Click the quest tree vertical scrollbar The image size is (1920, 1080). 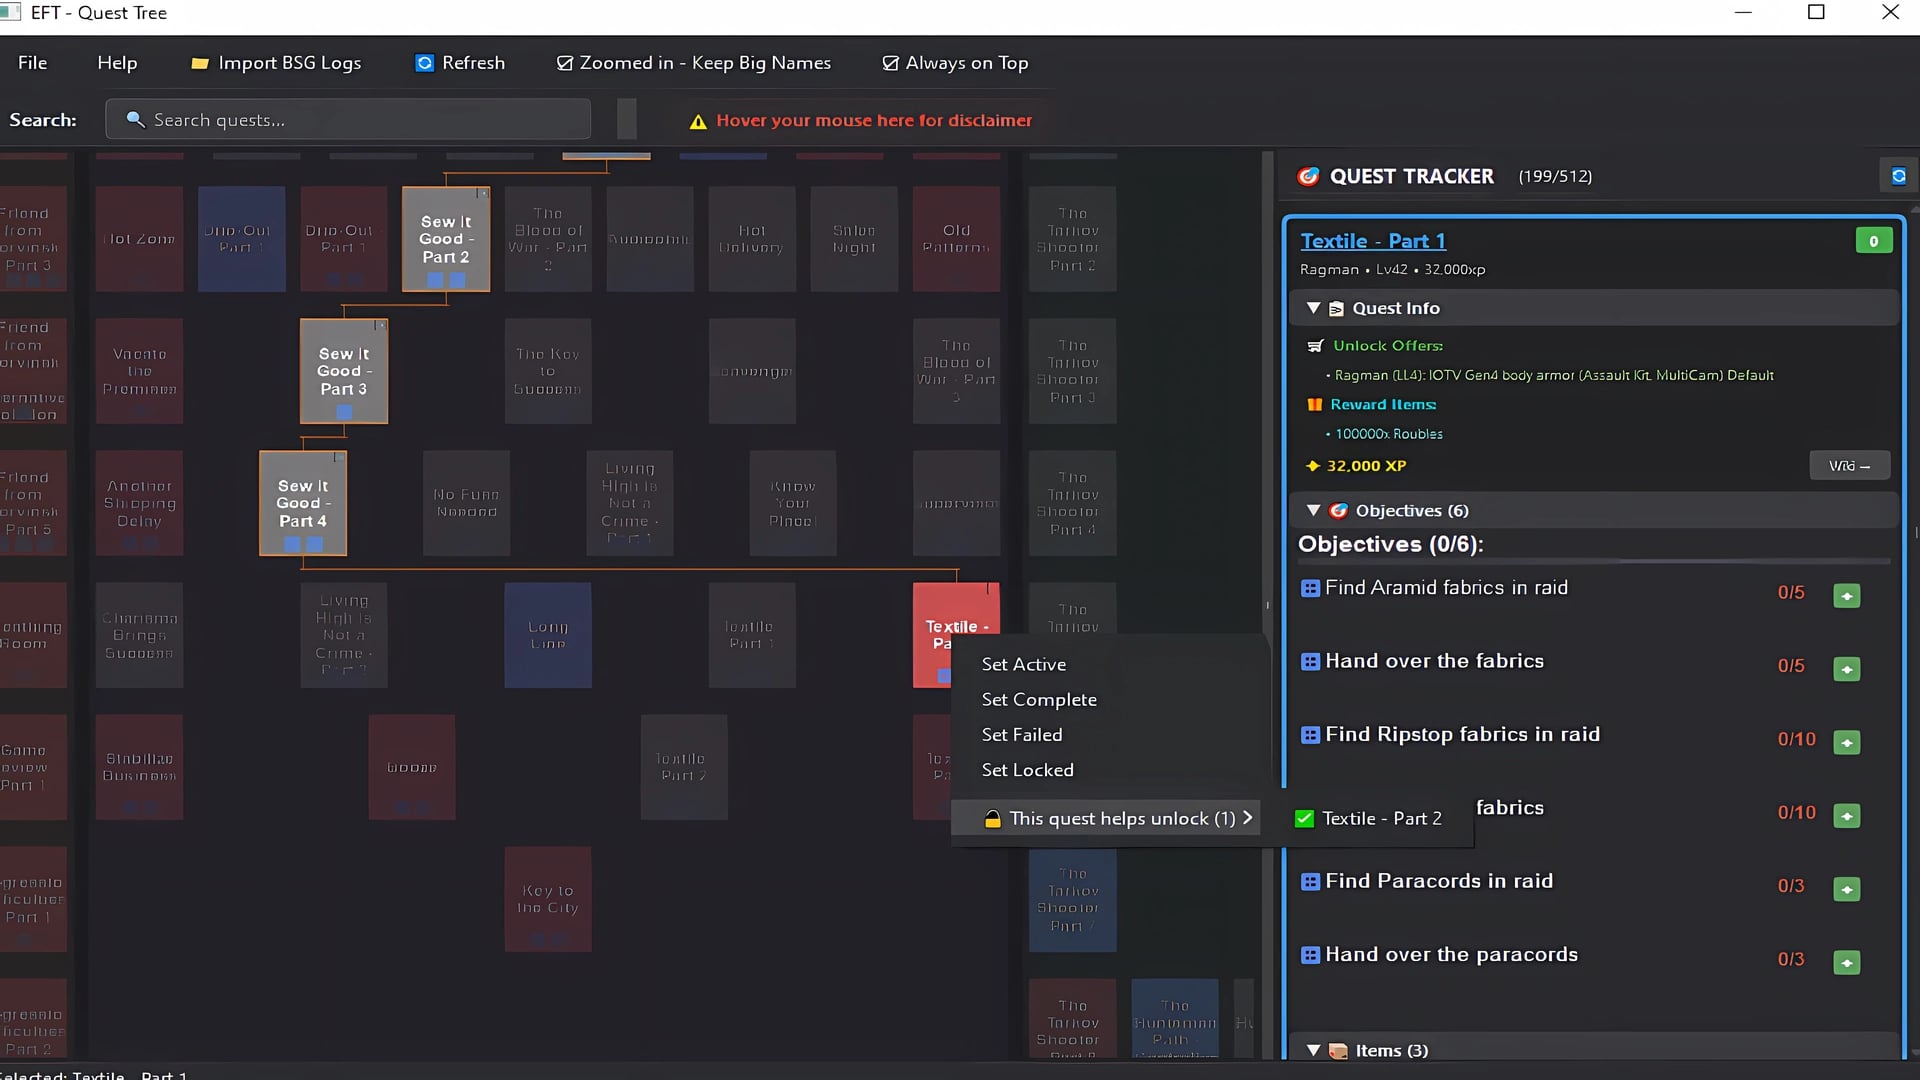click(1267, 605)
